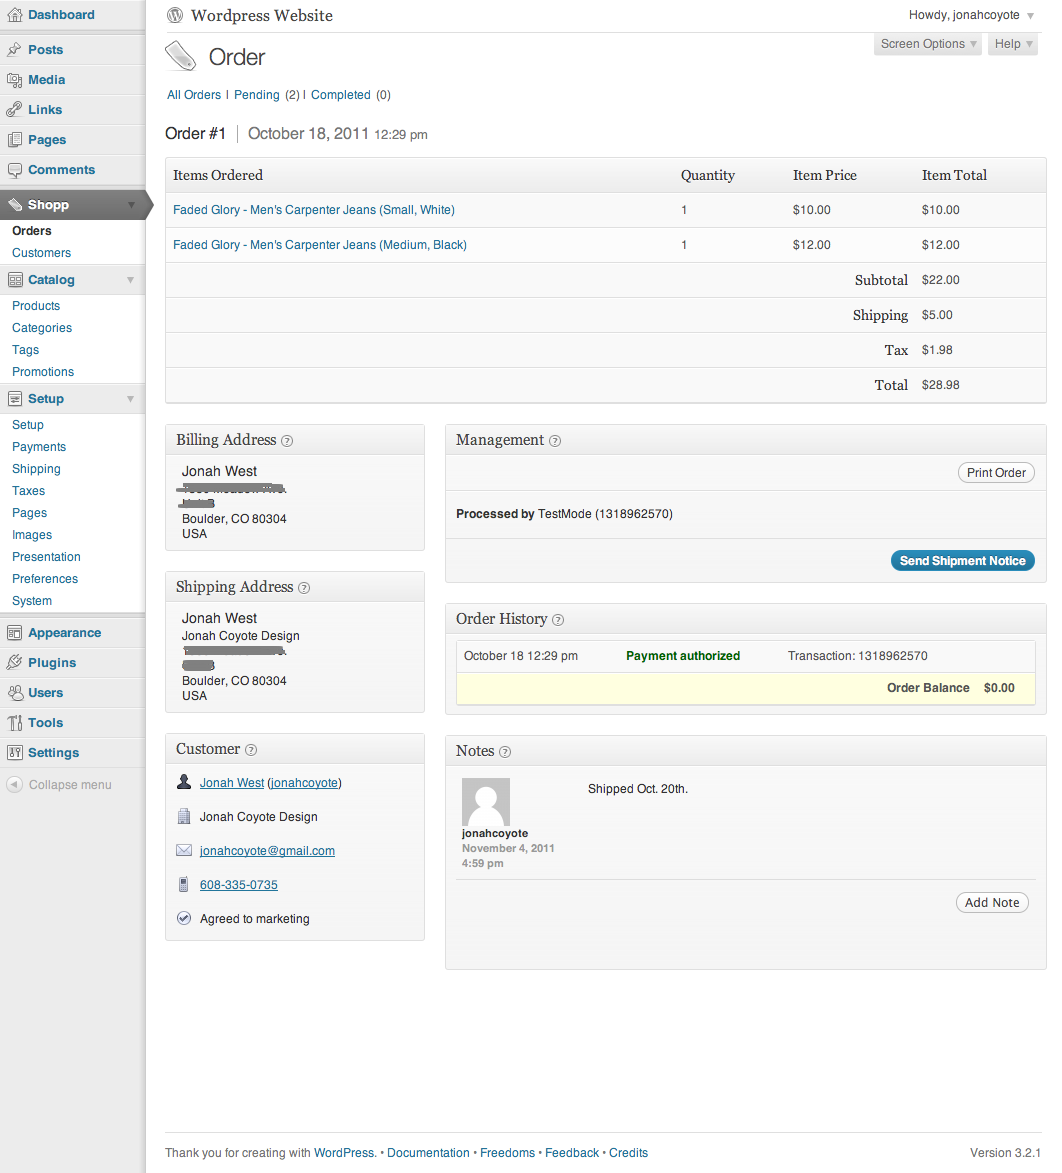Open the Orders submenu item
The width and height of the screenshot is (1062, 1173).
pyautogui.click(x=31, y=231)
